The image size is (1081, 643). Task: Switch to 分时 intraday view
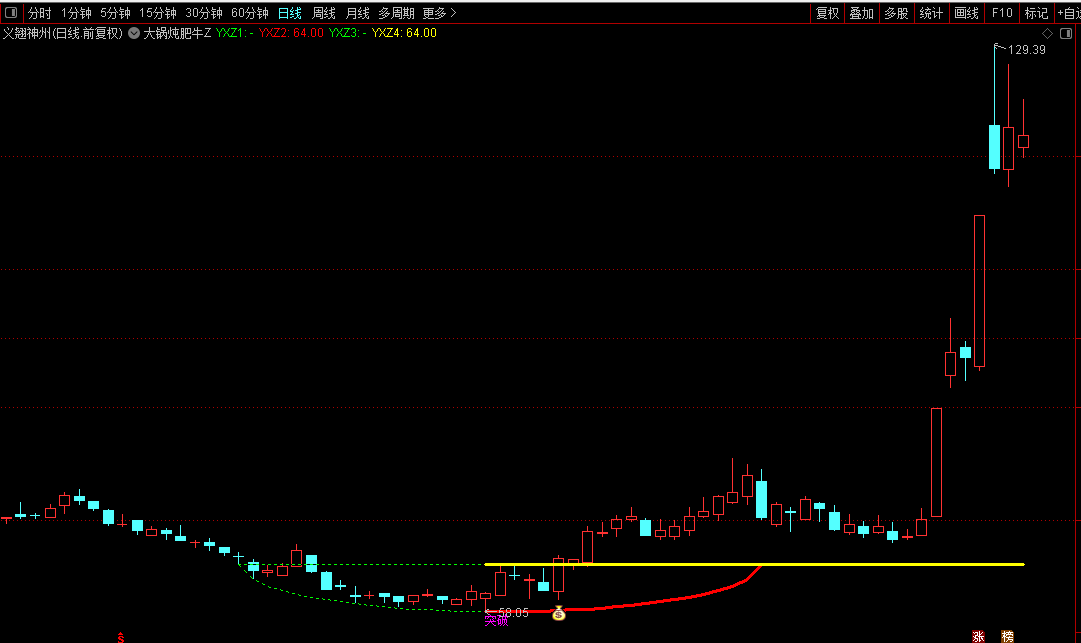(x=40, y=13)
